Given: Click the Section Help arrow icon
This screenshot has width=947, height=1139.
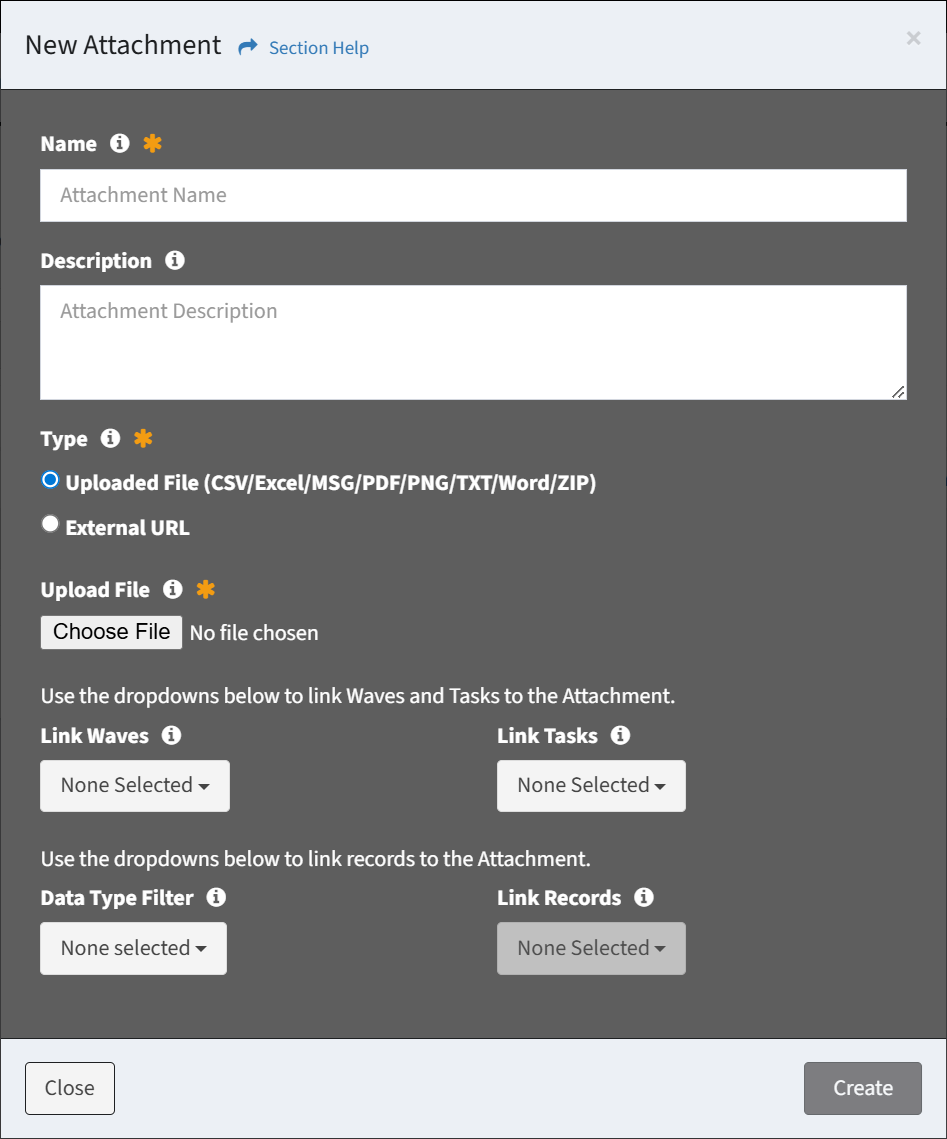Looking at the screenshot, I should [x=248, y=47].
